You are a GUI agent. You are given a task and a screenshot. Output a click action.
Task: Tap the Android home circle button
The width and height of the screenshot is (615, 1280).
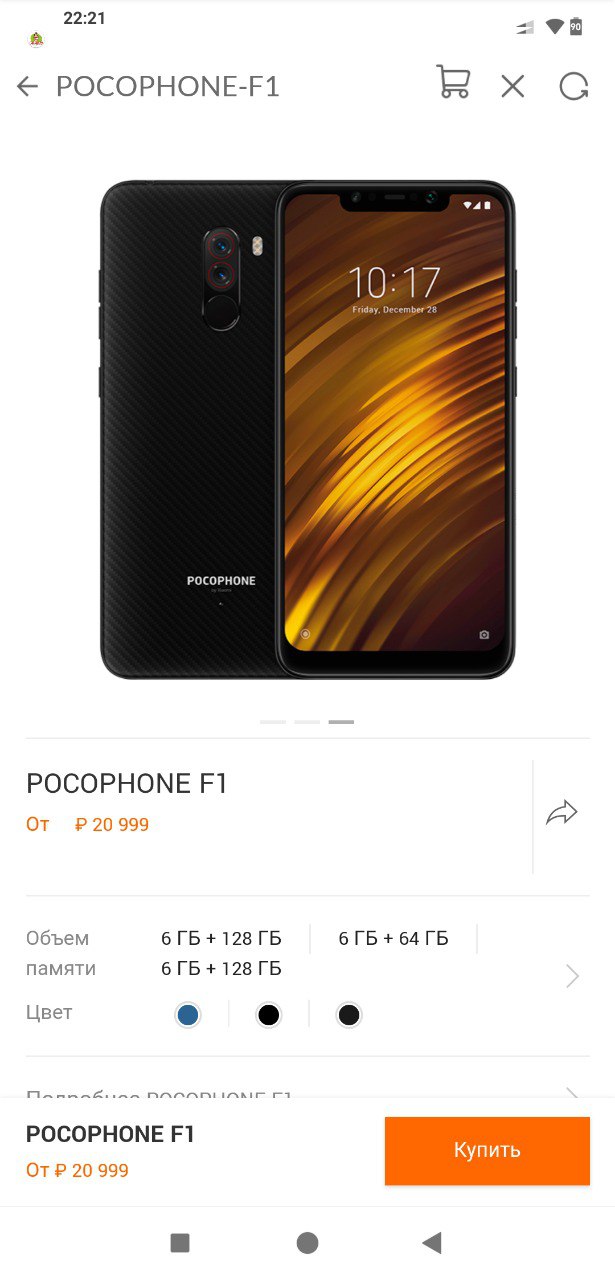tap(307, 1243)
